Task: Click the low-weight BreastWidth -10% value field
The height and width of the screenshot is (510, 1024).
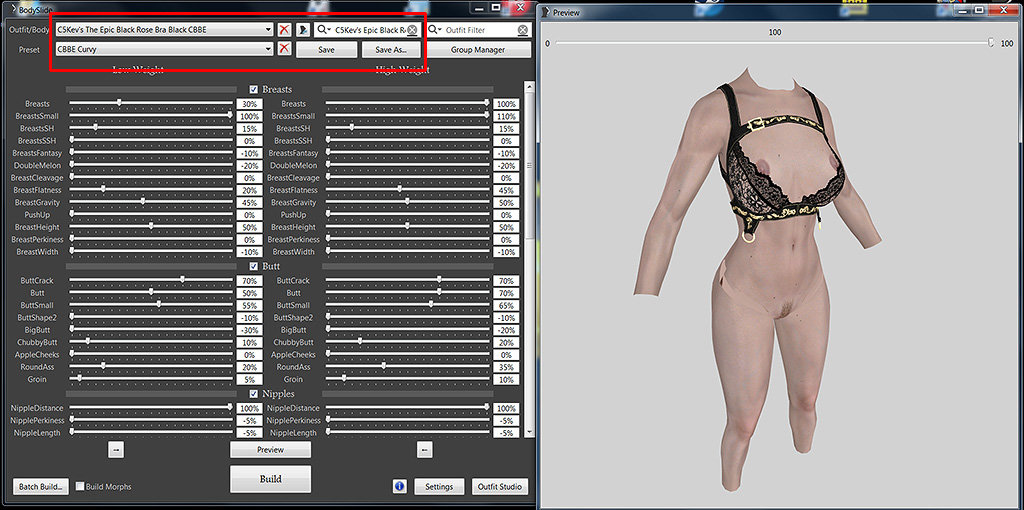Action: click(x=249, y=253)
